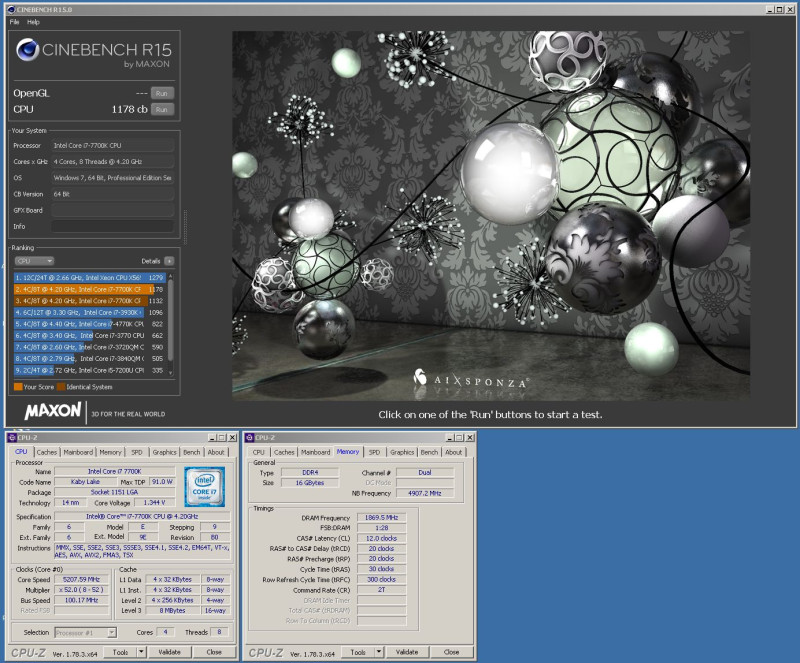
Task: Switch to SPD tab in left CPU-Z
Action: click(137, 452)
